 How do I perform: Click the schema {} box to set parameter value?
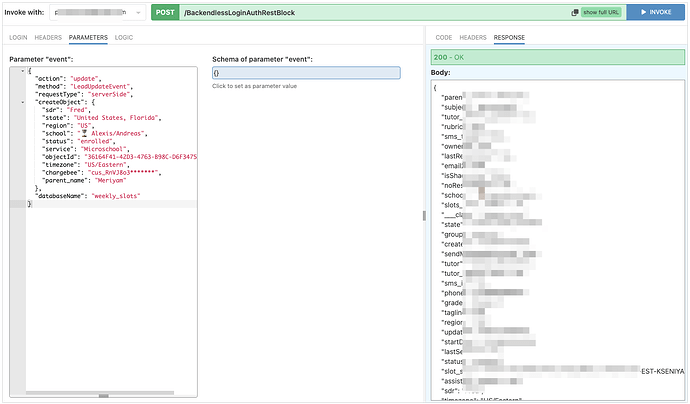306,73
